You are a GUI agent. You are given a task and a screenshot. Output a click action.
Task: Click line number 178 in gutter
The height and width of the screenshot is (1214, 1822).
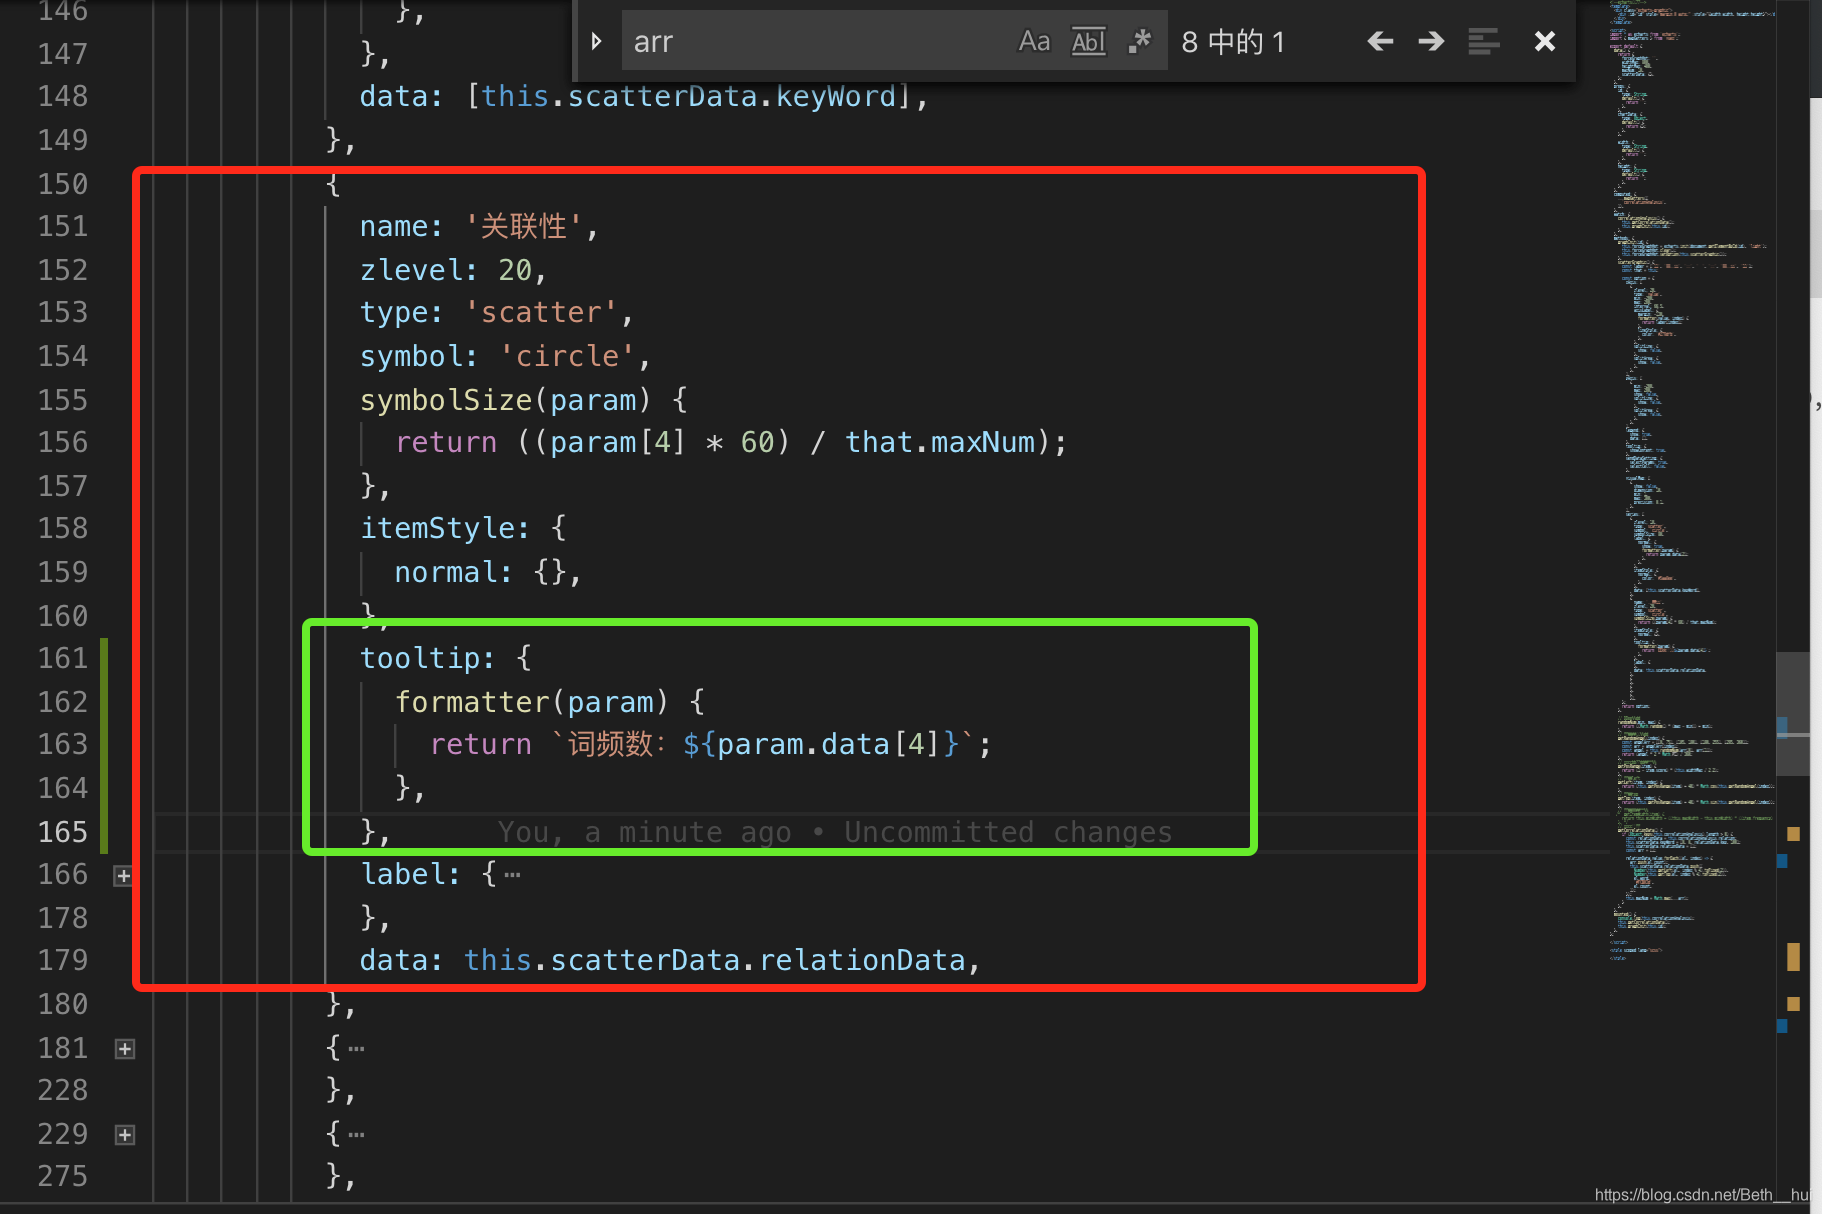[63, 918]
